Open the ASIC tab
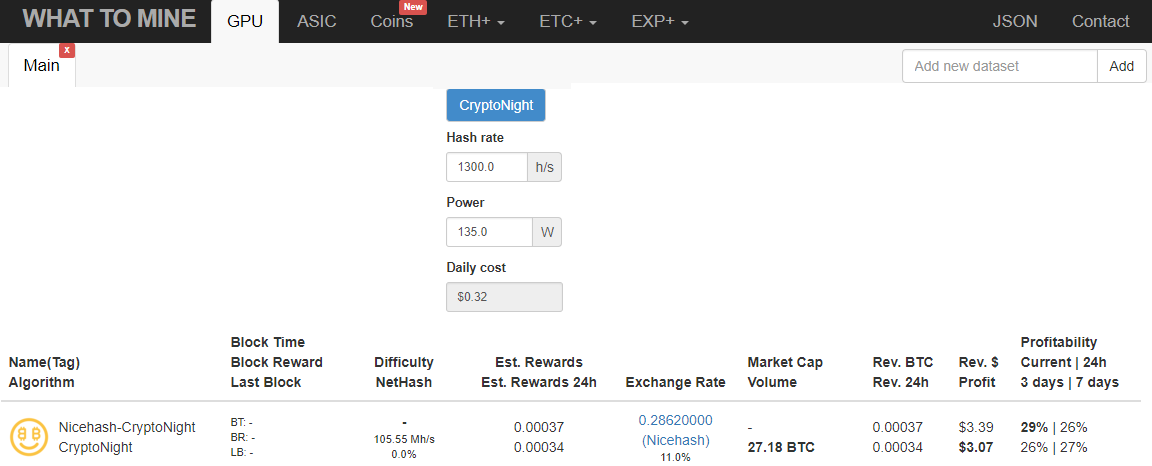Image resolution: width=1152 pixels, height=466 pixels. click(317, 21)
